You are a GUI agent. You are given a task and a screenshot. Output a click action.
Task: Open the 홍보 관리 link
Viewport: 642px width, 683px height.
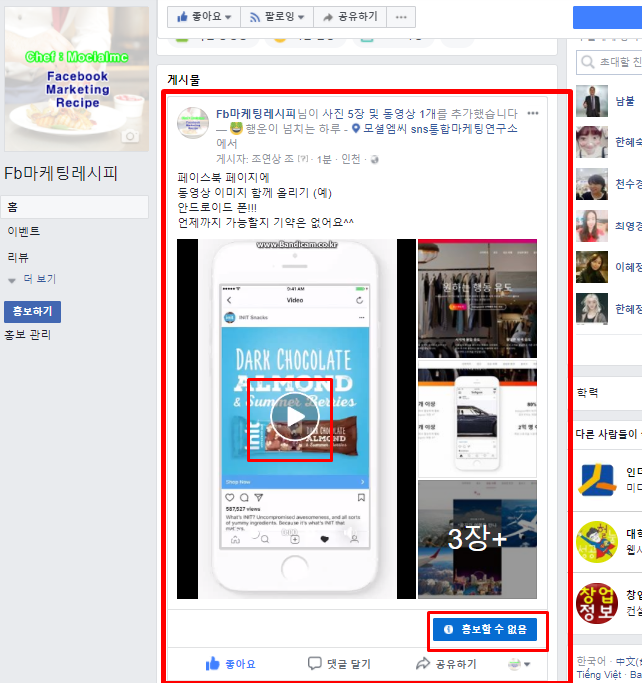coord(27,335)
